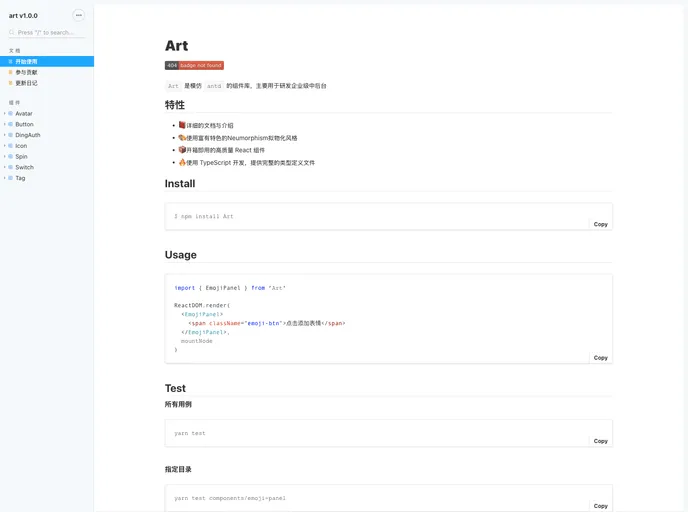Expand the DingAuth component arrow
Screen dimensions: 688x512
[x=4, y=135]
